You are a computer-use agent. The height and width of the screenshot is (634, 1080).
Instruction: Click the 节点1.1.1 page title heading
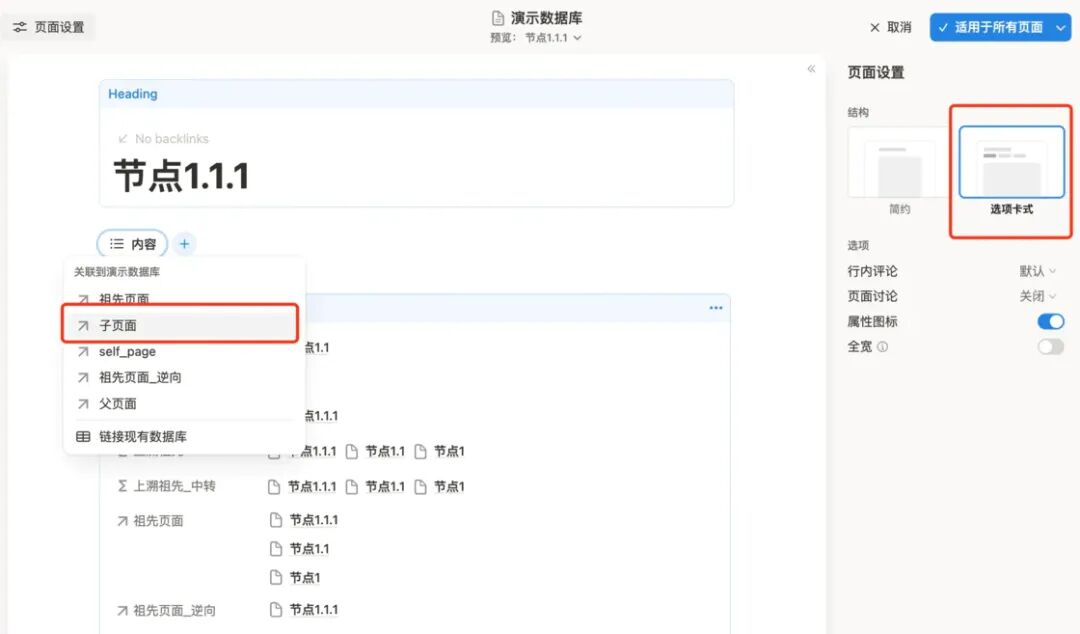pos(181,176)
